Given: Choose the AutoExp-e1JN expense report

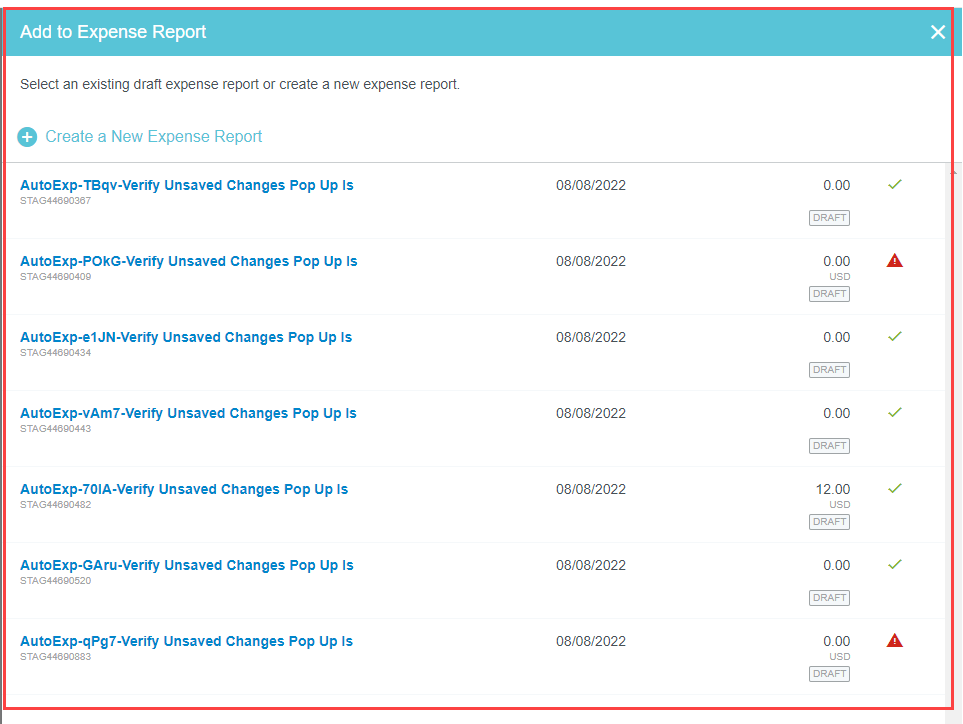Looking at the screenshot, I should [x=186, y=338].
